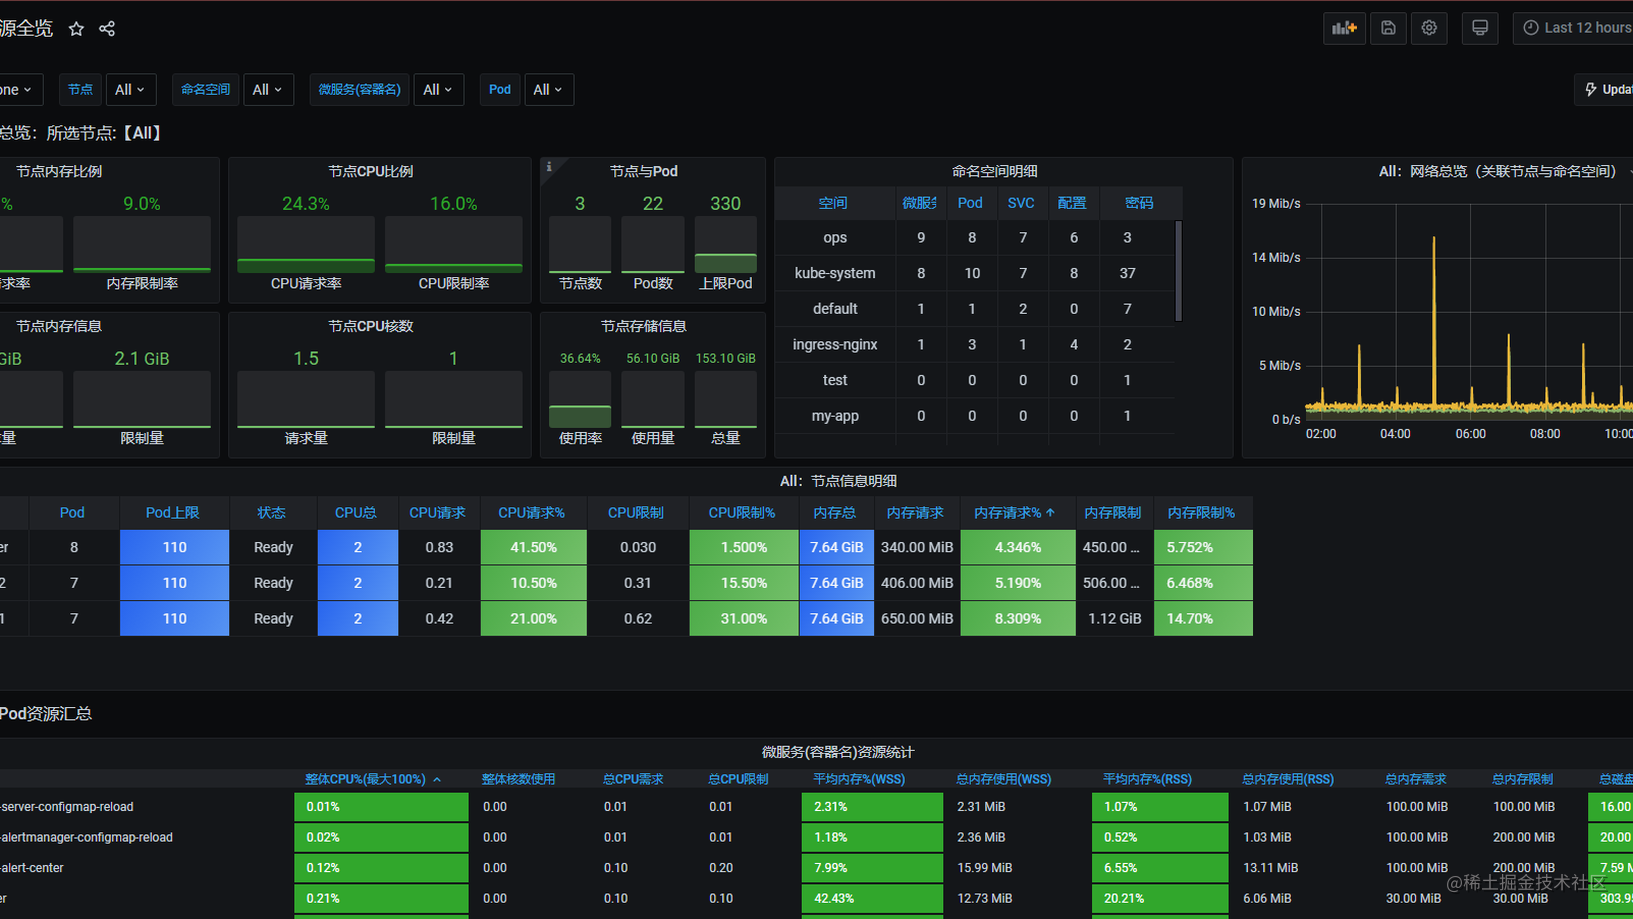Sort microservice table by 总内存使用(WSS)
This screenshot has height=919, width=1633.
pyautogui.click(x=1004, y=779)
